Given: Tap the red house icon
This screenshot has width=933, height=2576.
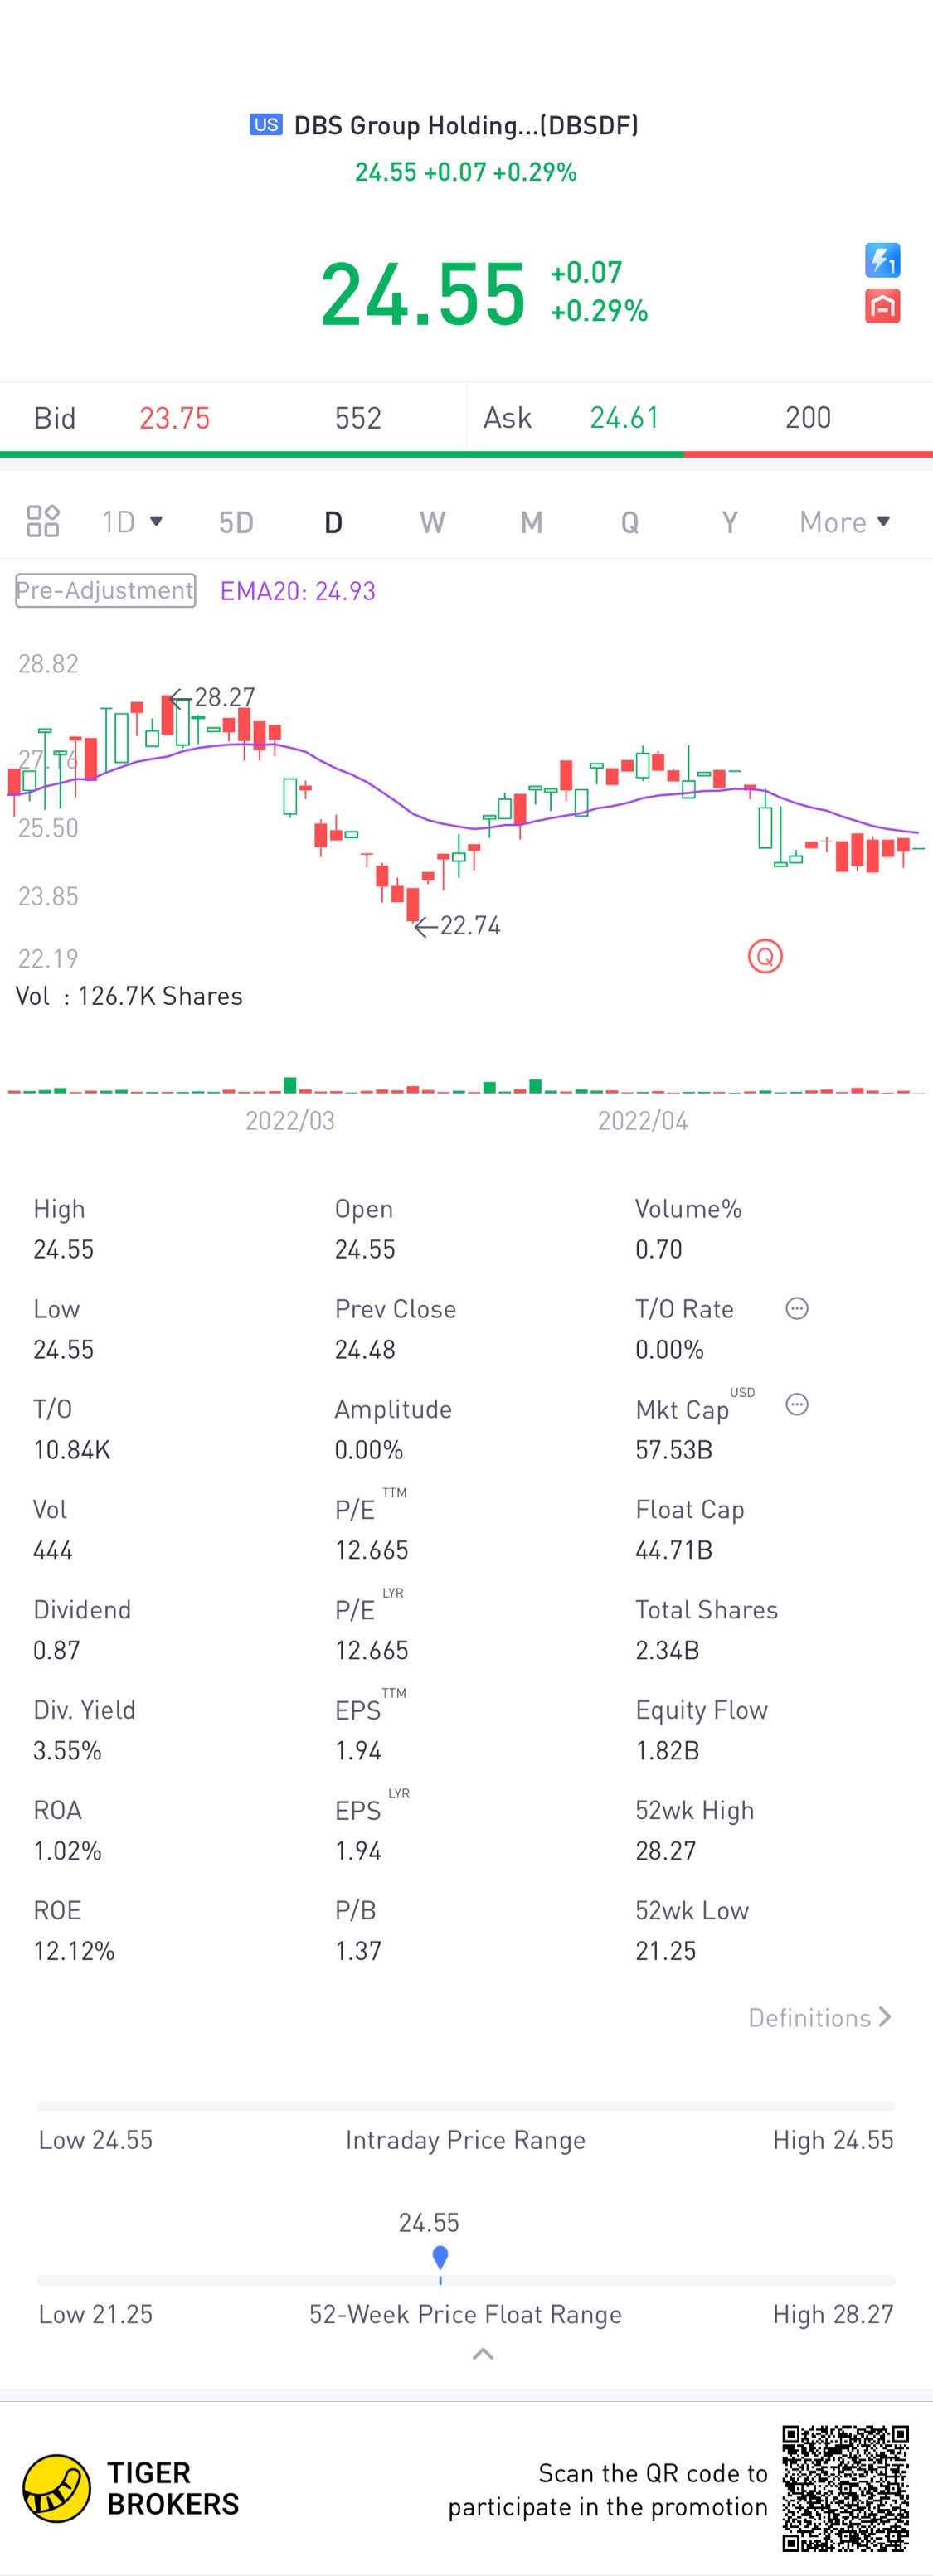Looking at the screenshot, I should [x=881, y=306].
